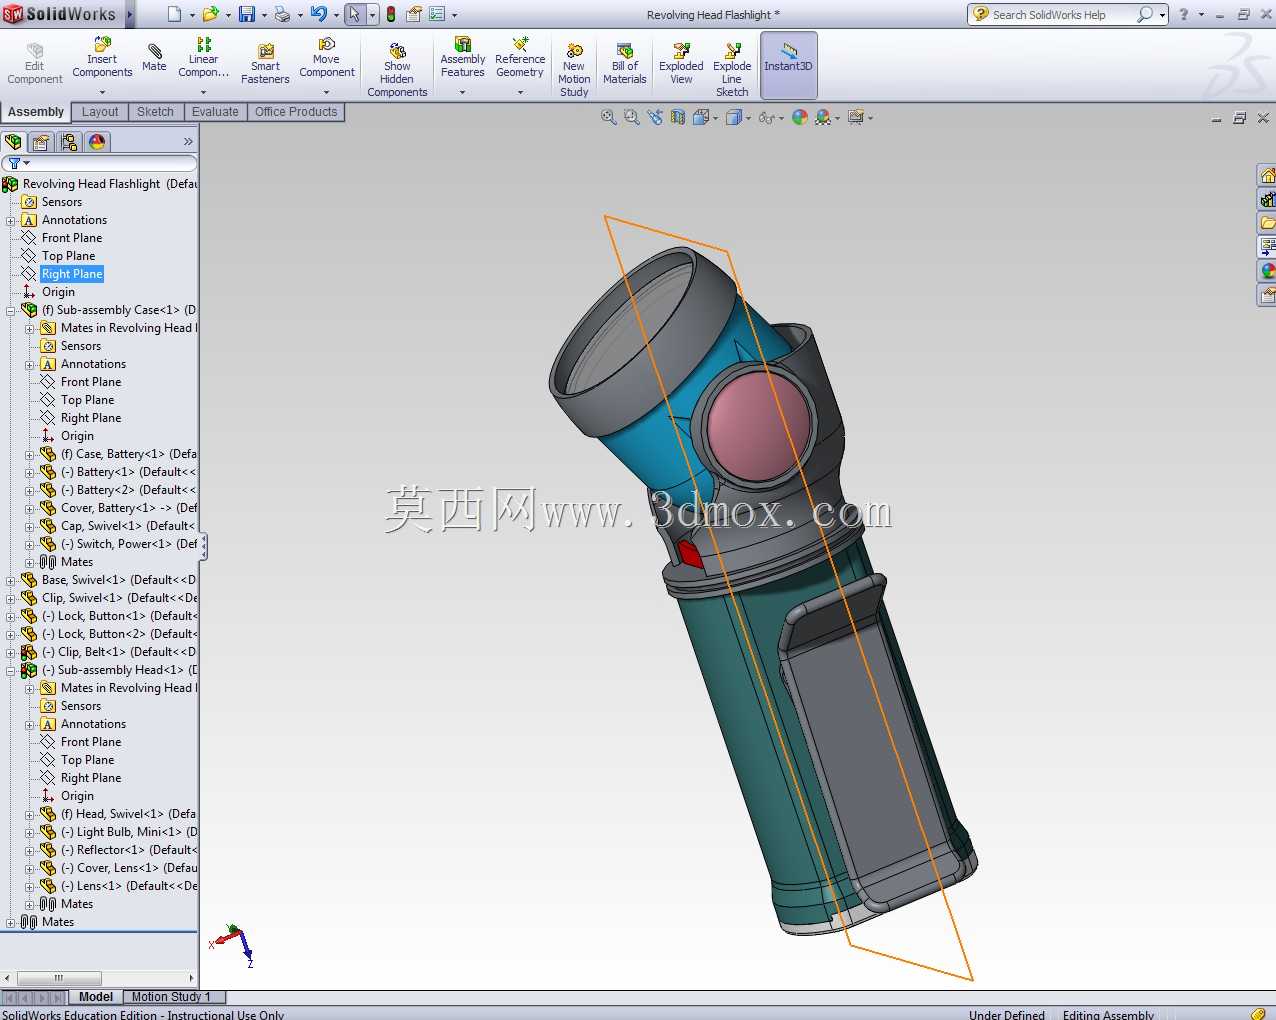The image size is (1276, 1020).
Task: Select Light Bulb, Mini<1> component
Action: pos(129,832)
